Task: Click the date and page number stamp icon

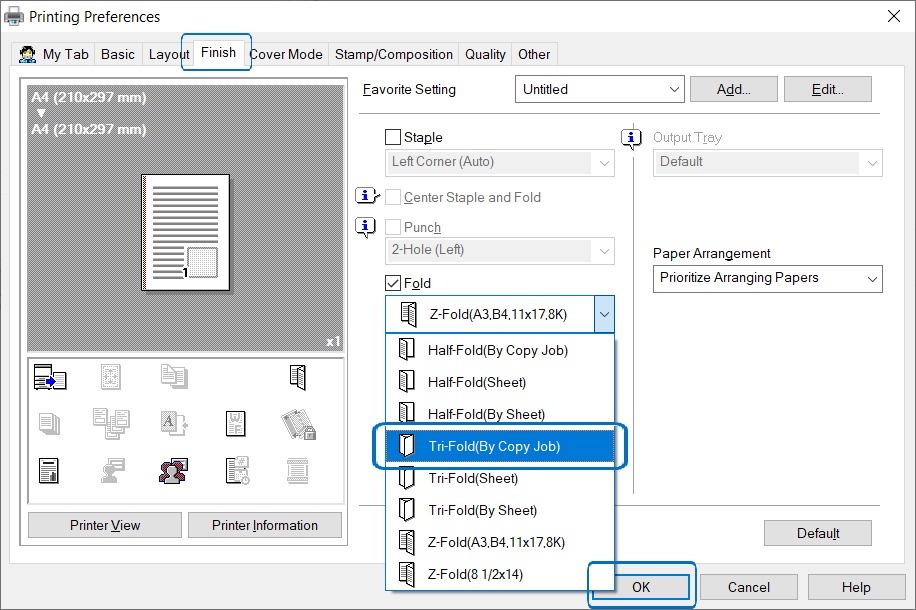Action: tap(237, 470)
